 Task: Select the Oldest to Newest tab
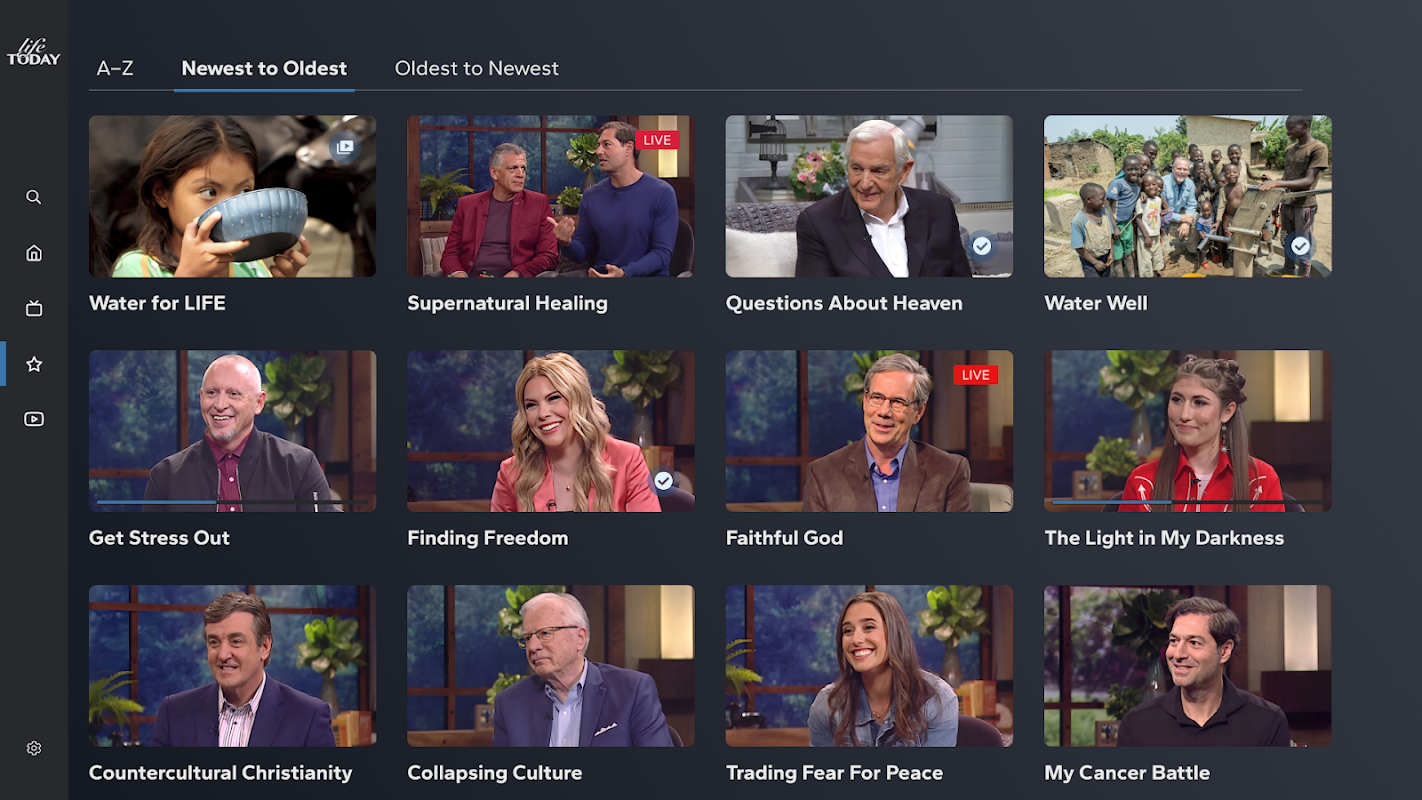tap(477, 68)
